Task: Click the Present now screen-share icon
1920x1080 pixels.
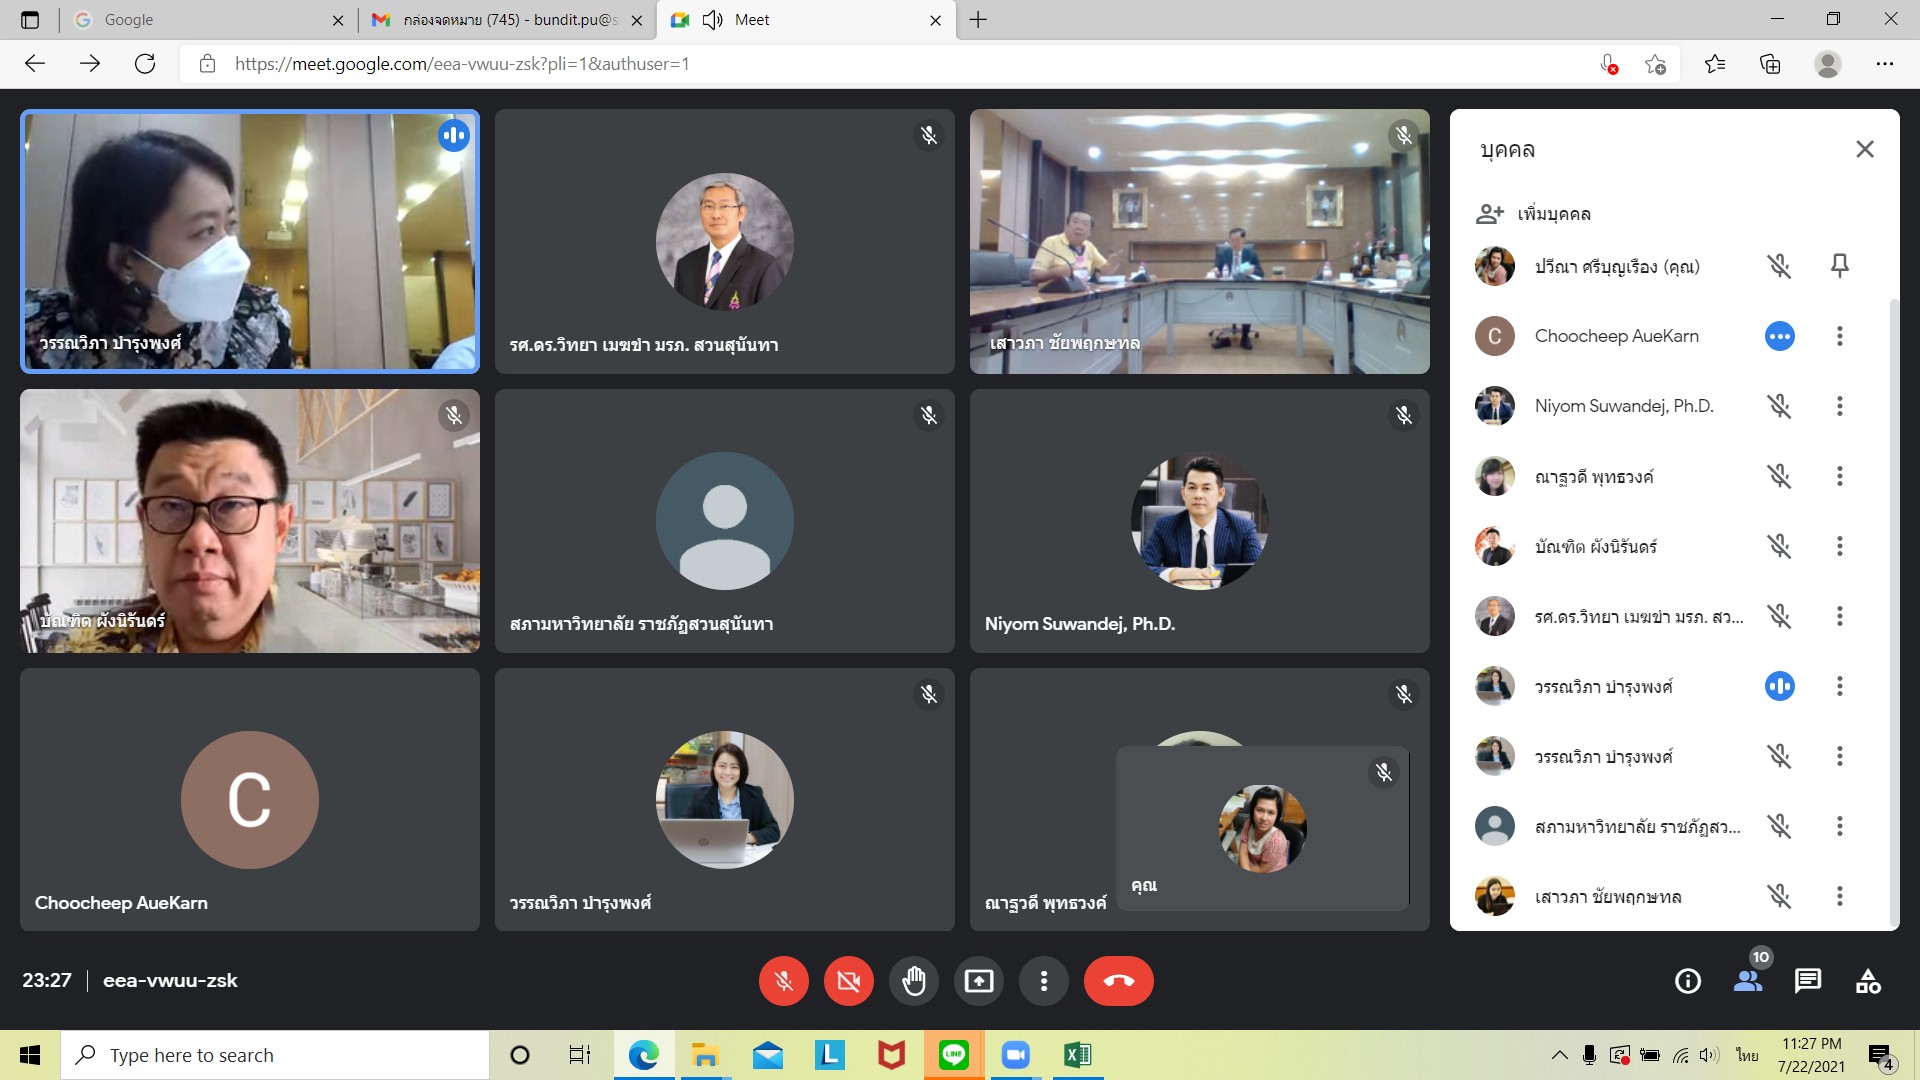Action: pos(978,981)
